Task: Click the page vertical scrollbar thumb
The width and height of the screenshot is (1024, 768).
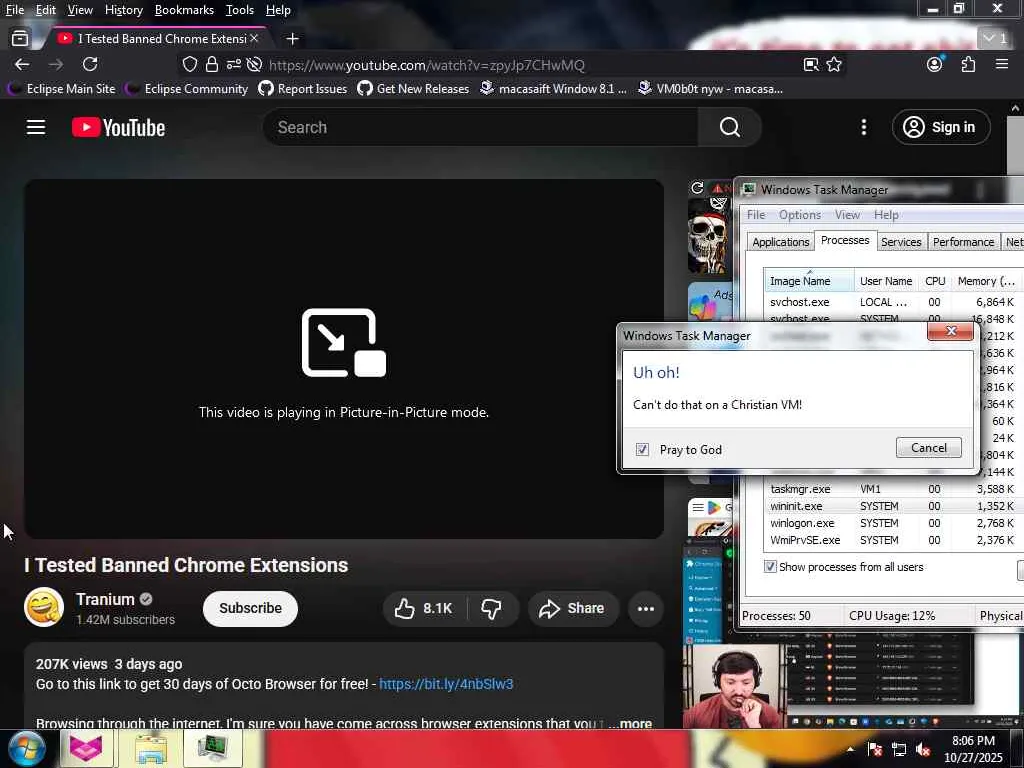Action: (1015, 145)
